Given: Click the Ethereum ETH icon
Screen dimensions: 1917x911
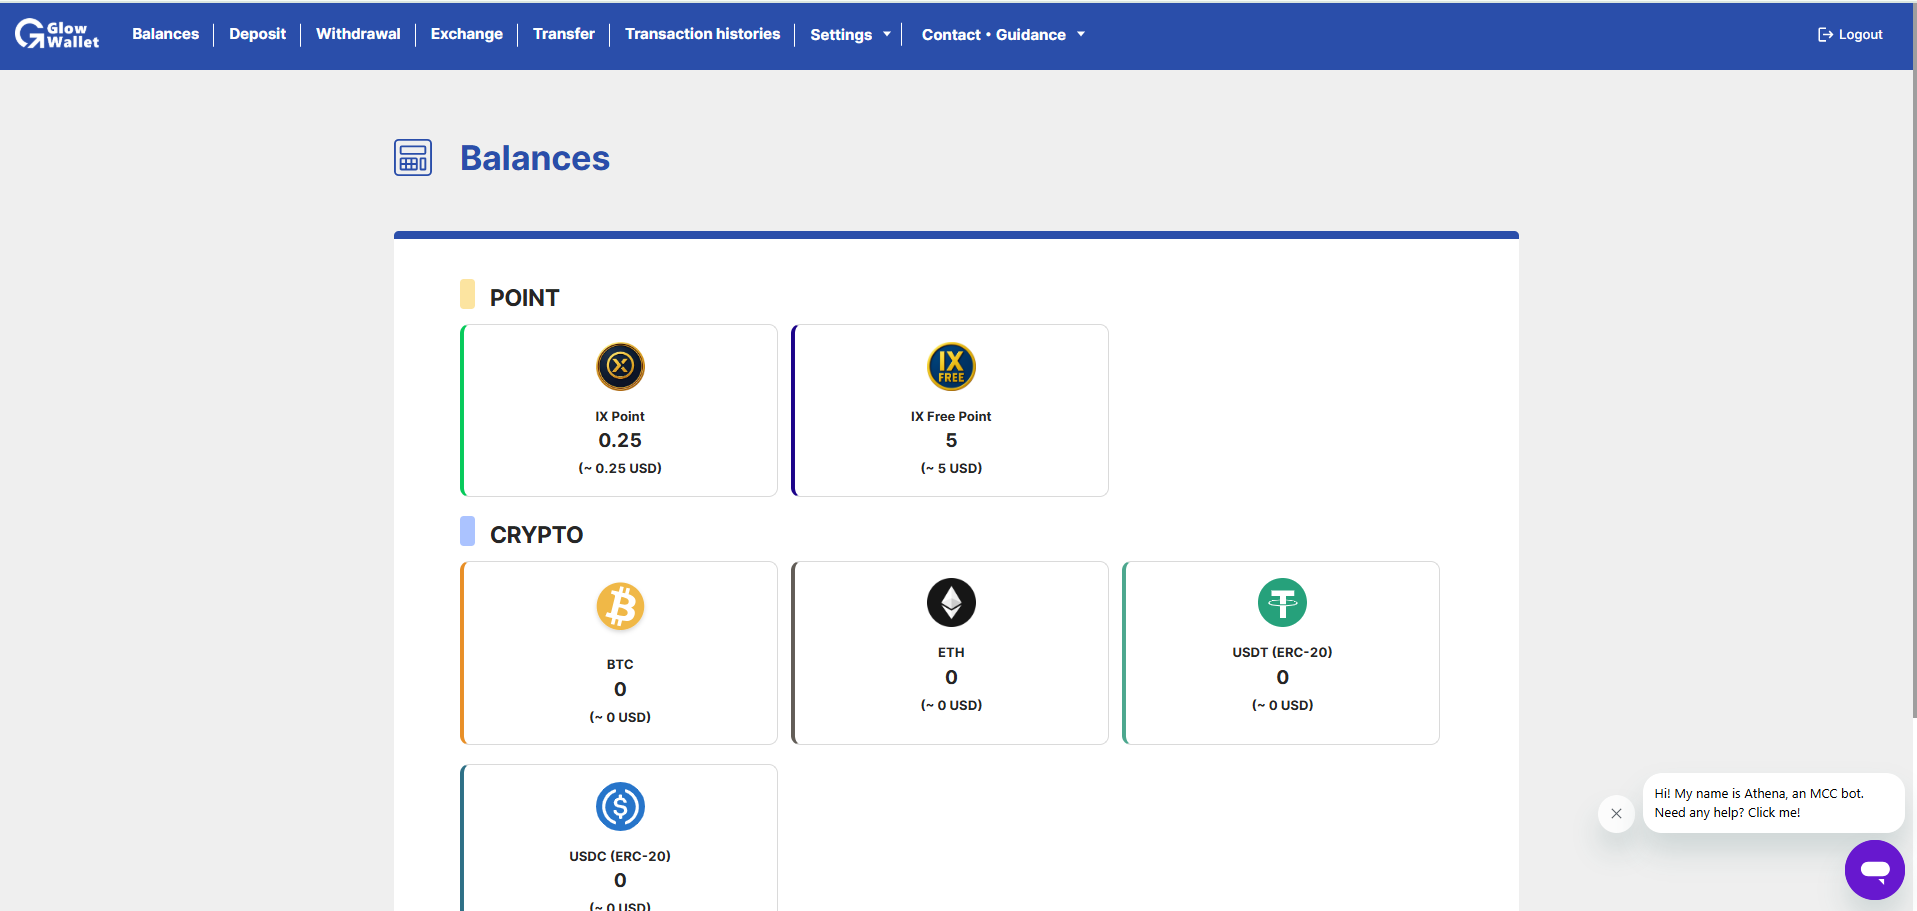Looking at the screenshot, I should 951,602.
